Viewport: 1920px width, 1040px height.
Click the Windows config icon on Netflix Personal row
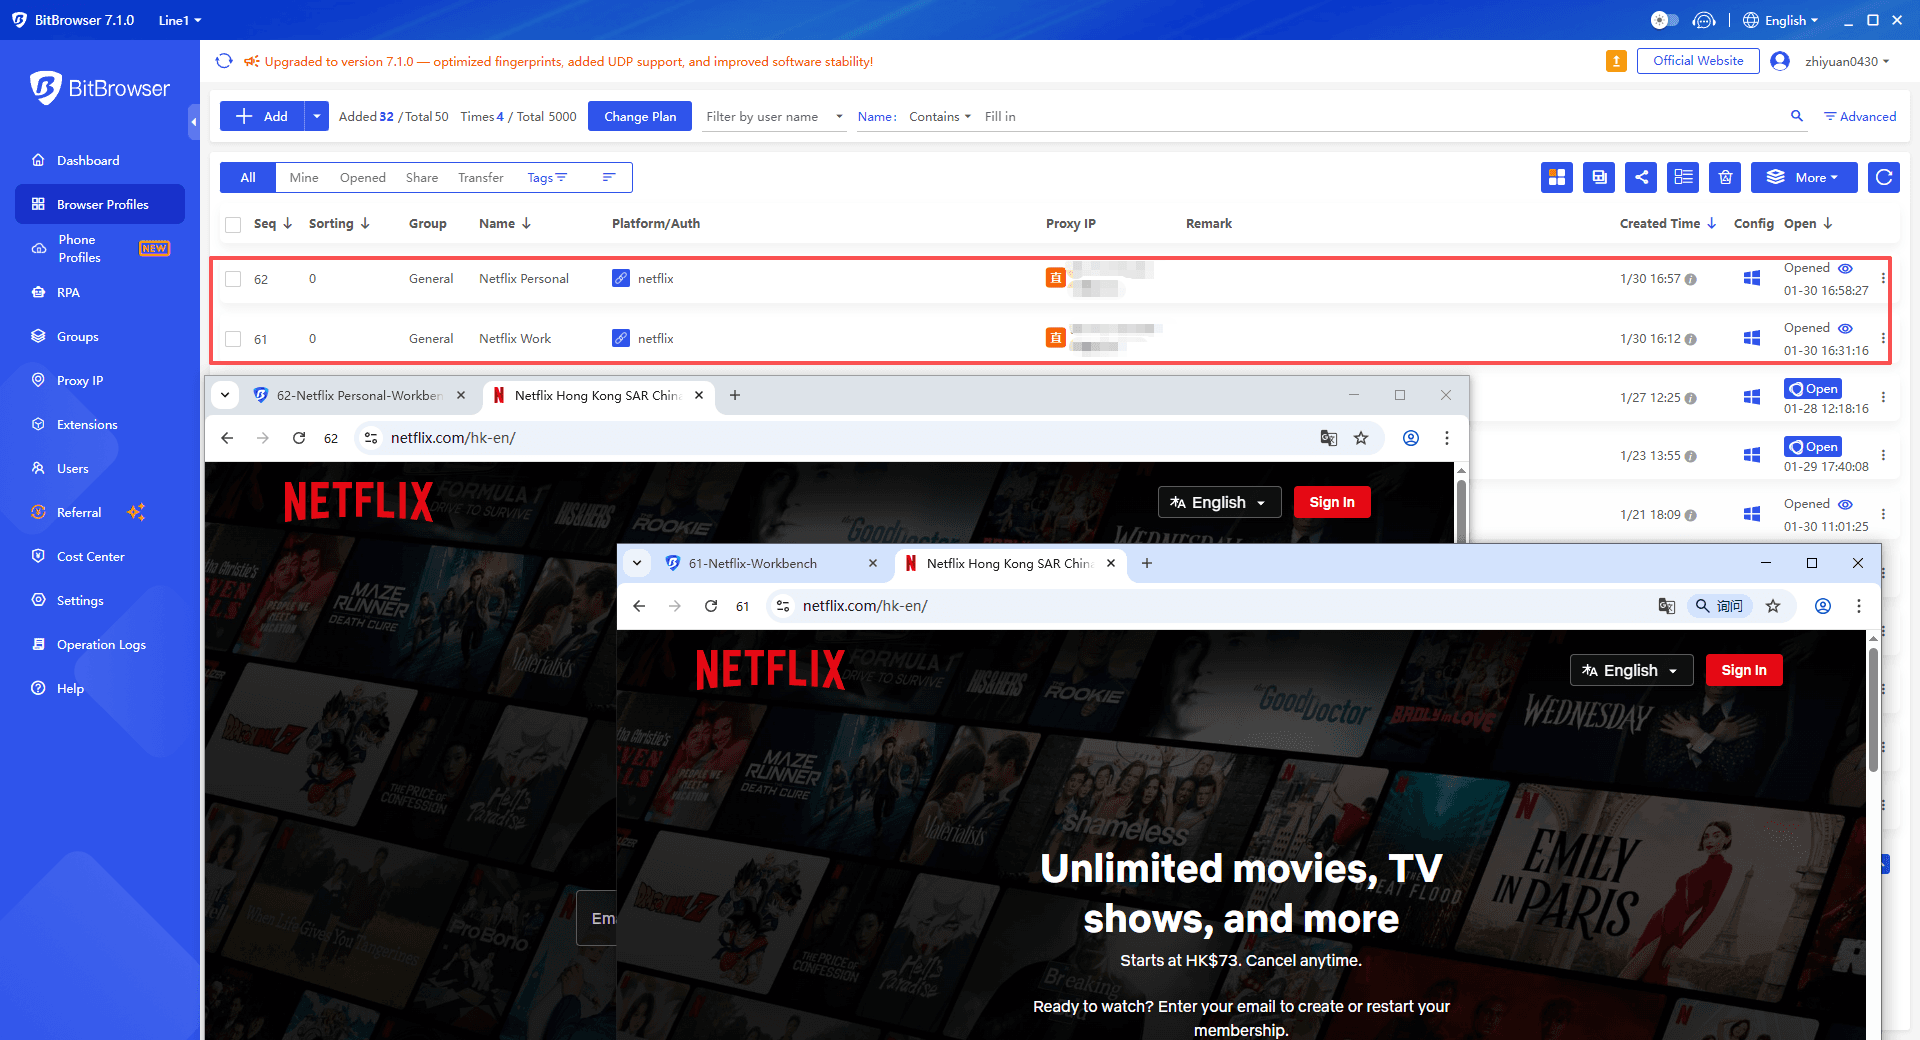coord(1751,279)
